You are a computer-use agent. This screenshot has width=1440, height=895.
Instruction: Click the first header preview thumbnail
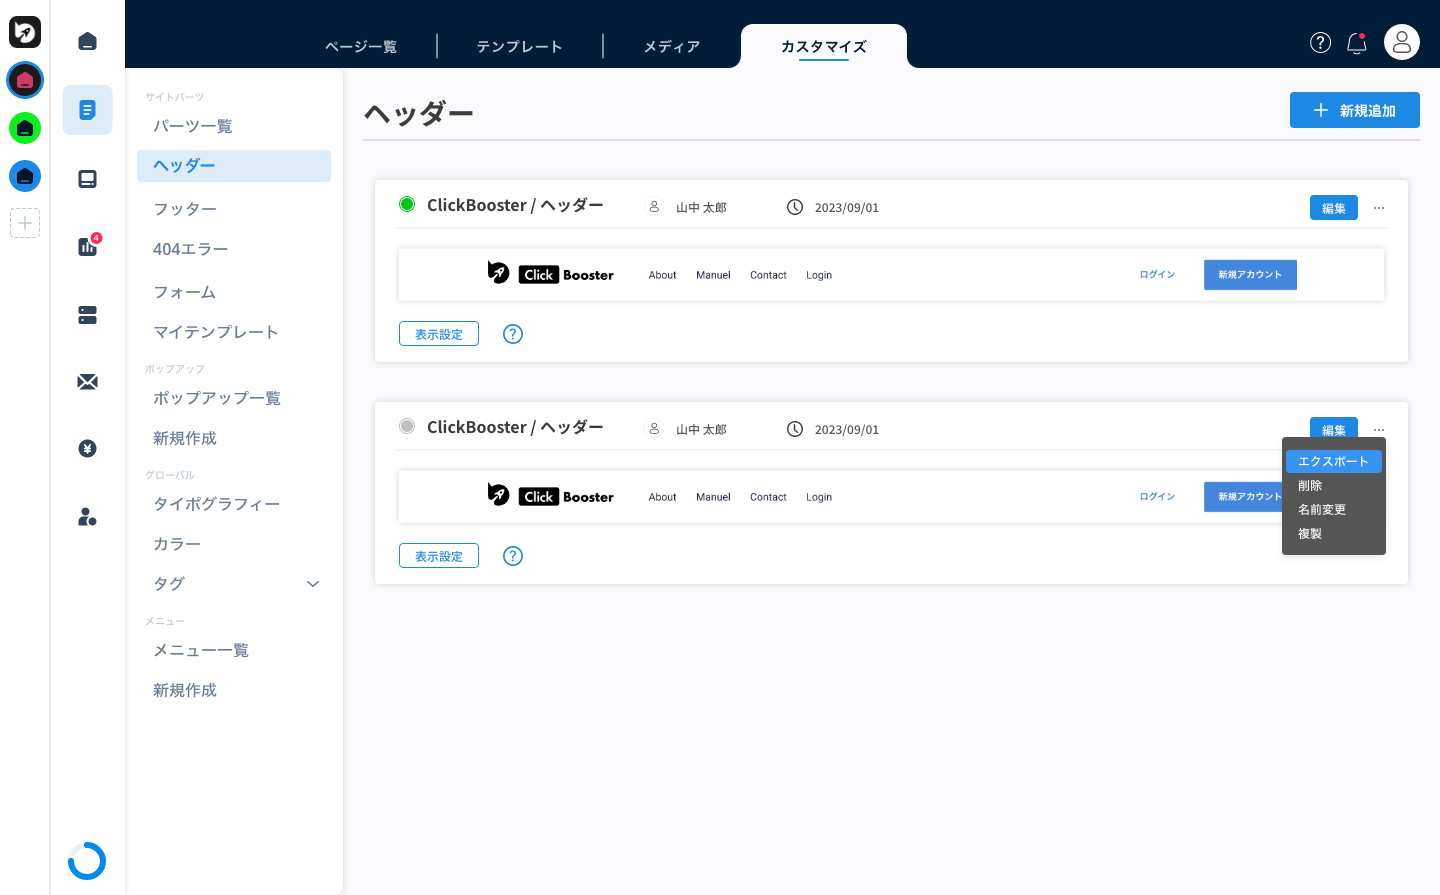(891, 275)
